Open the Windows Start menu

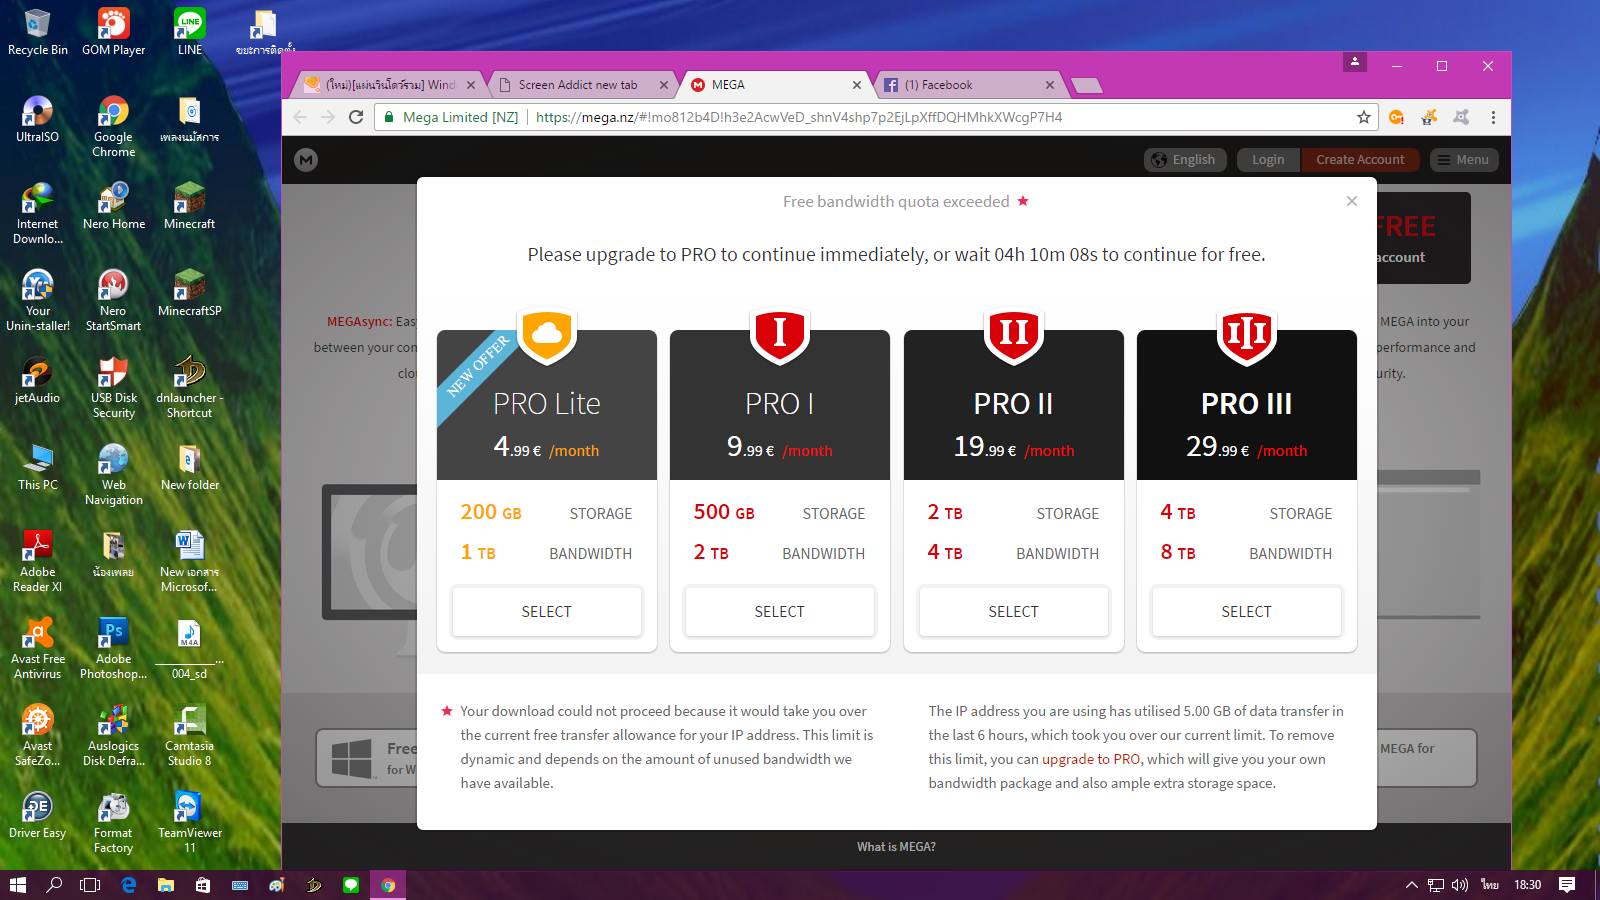pyautogui.click(x=17, y=885)
